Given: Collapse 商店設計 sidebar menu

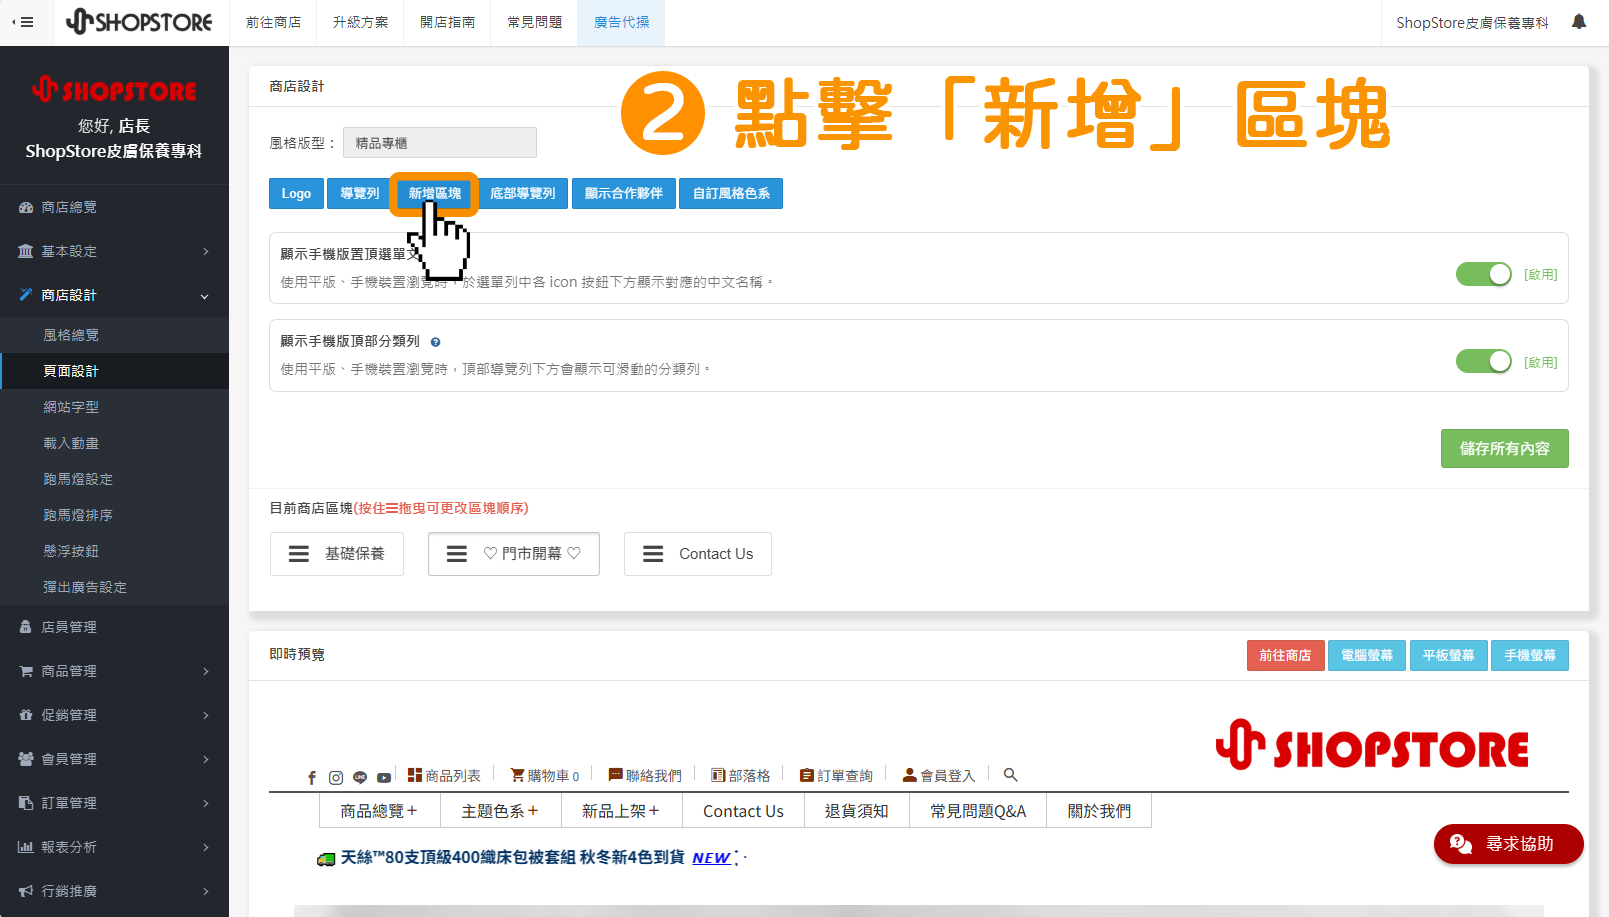Looking at the screenshot, I should (x=114, y=295).
